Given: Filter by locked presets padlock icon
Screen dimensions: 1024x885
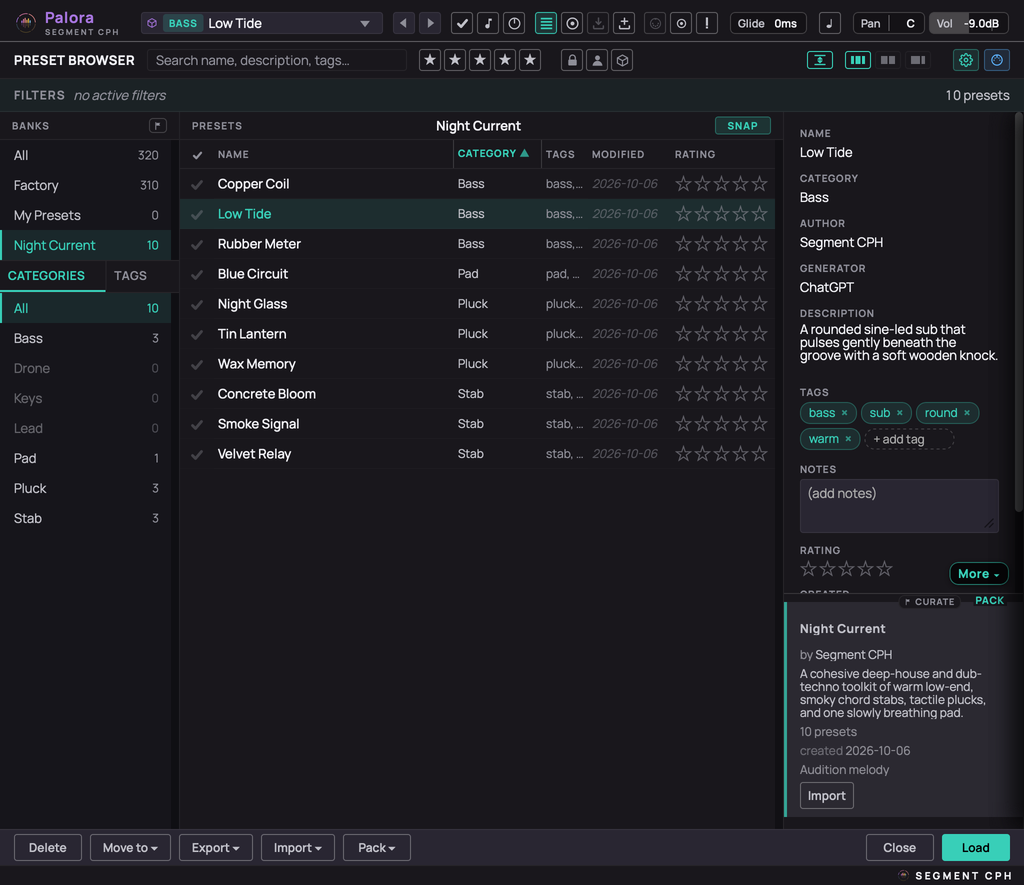Looking at the screenshot, I should pyautogui.click(x=572, y=60).
